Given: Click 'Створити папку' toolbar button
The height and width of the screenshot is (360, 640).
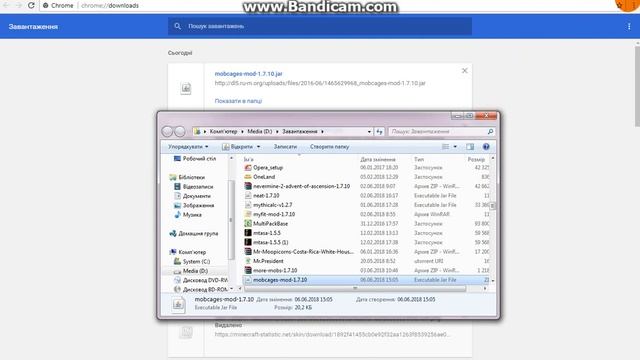Looking at the screenshot, I should 329,147.
